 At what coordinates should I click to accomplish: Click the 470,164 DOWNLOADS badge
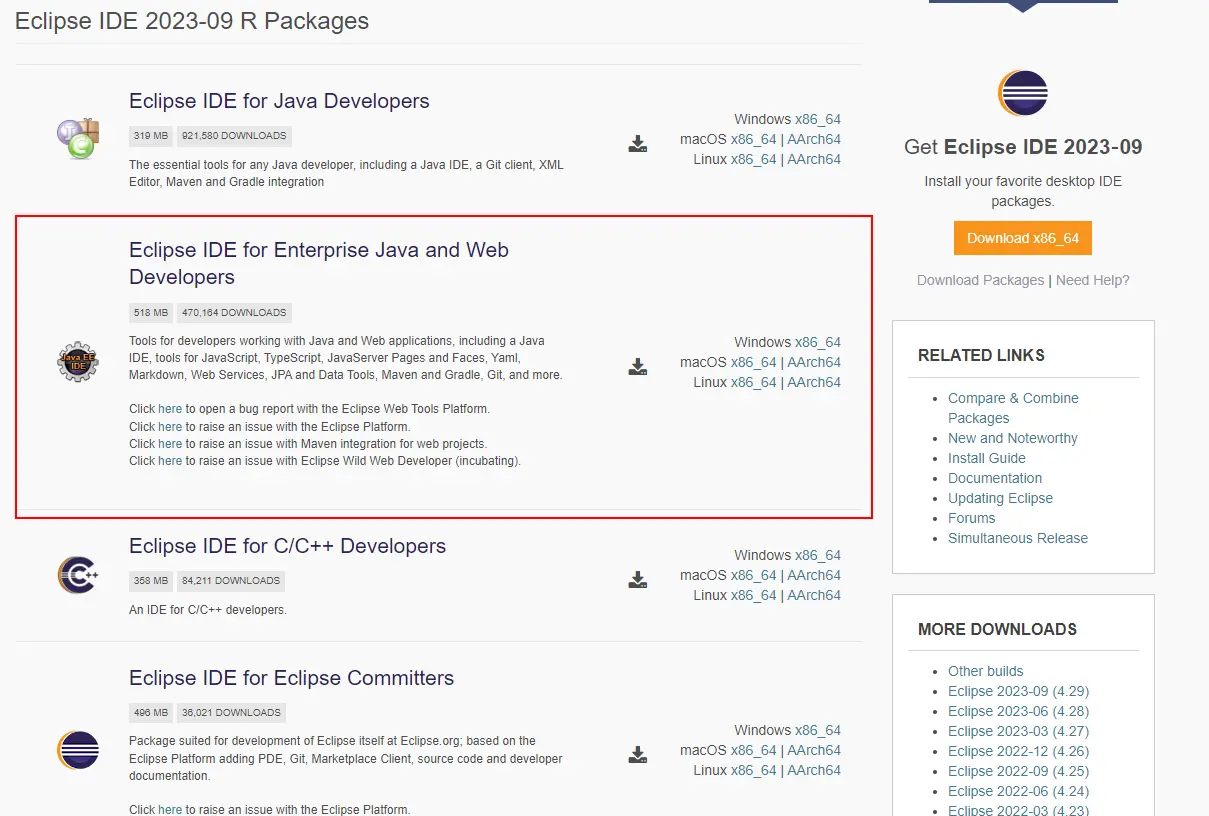tap(234, 313)
